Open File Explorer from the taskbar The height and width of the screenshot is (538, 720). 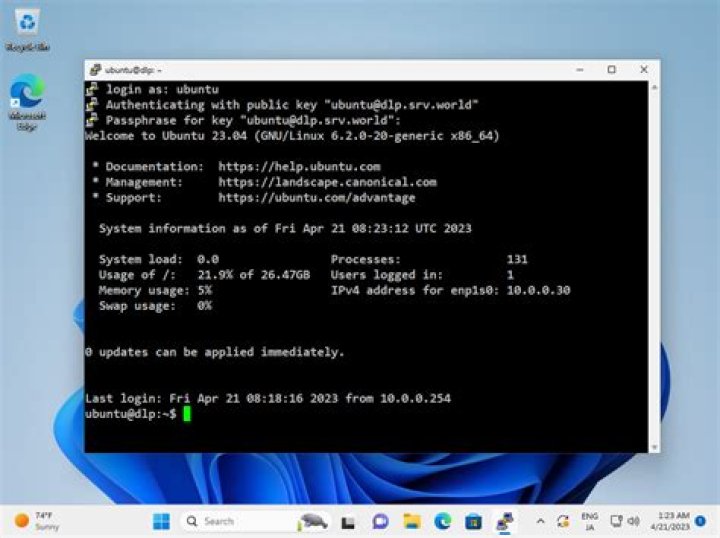pyautogui.click(x=412, y=521)
